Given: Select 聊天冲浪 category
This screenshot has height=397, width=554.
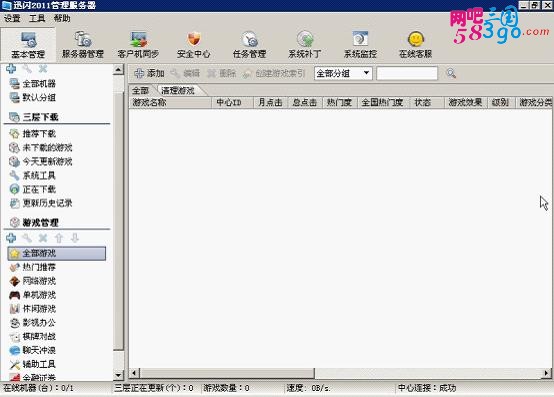Looking at the screenshot, I should (x=33, y=350).
